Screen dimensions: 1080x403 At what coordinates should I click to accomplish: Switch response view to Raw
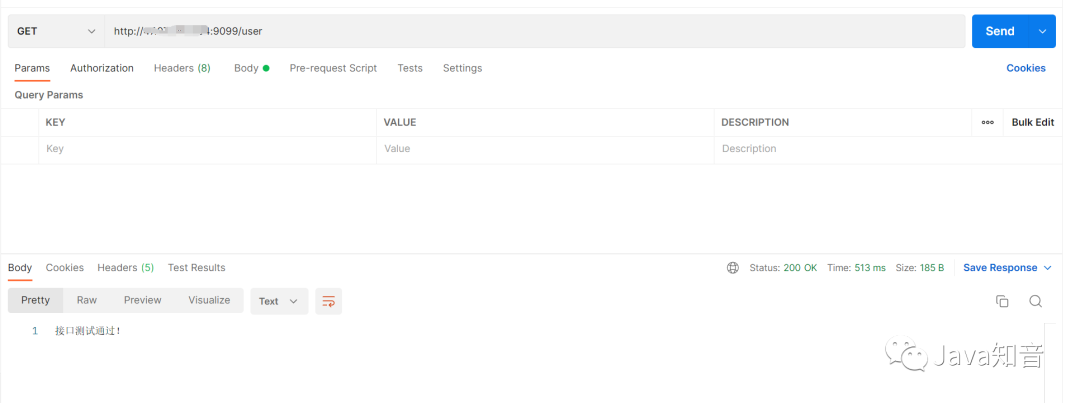pyautogui.click(x=87, y=300)
